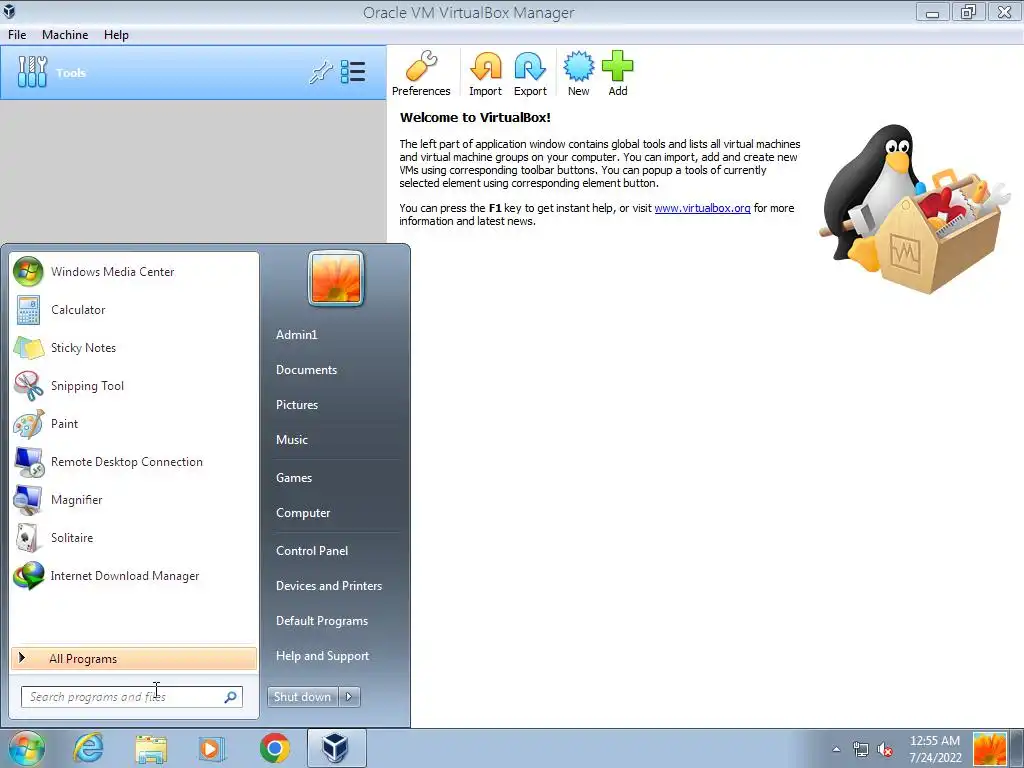Open the Tools list menu icon

[353, 72]
